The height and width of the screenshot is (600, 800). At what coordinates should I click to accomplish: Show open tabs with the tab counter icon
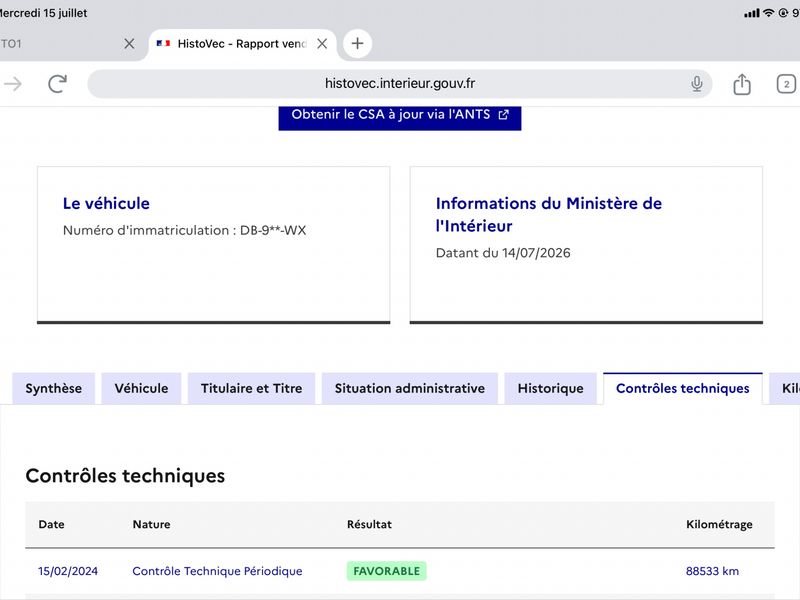click(786, 84)
